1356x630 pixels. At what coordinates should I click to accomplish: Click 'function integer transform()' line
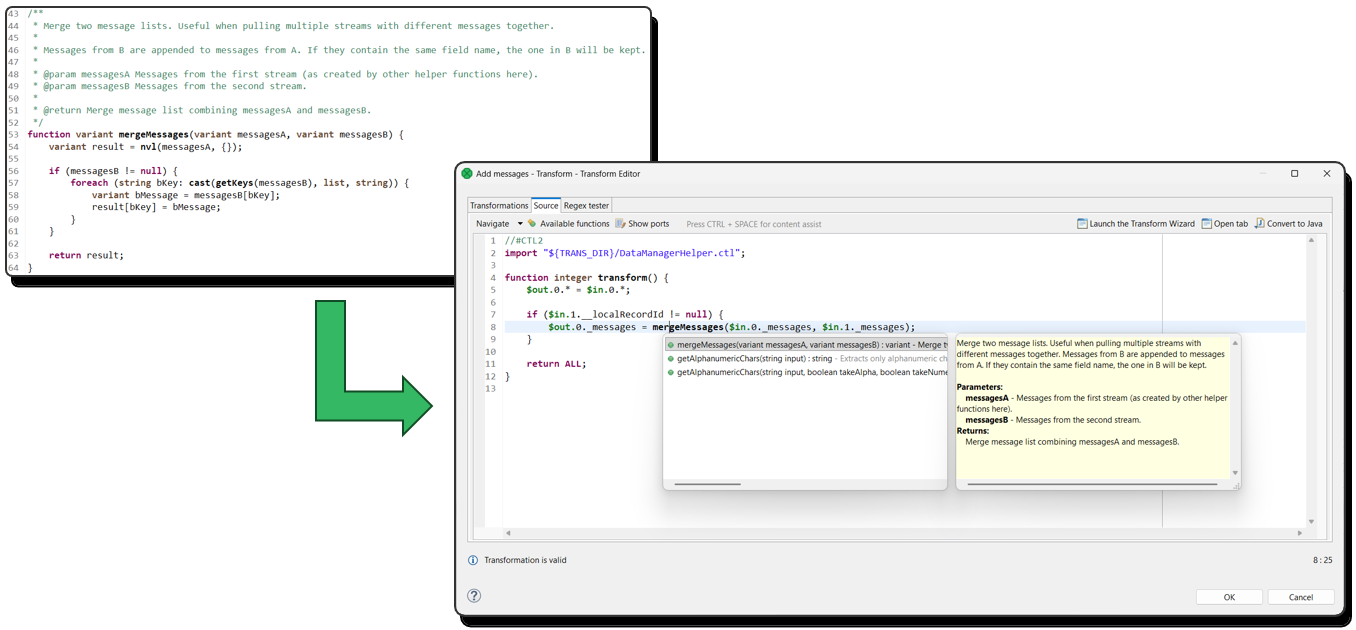coord(586,277)
